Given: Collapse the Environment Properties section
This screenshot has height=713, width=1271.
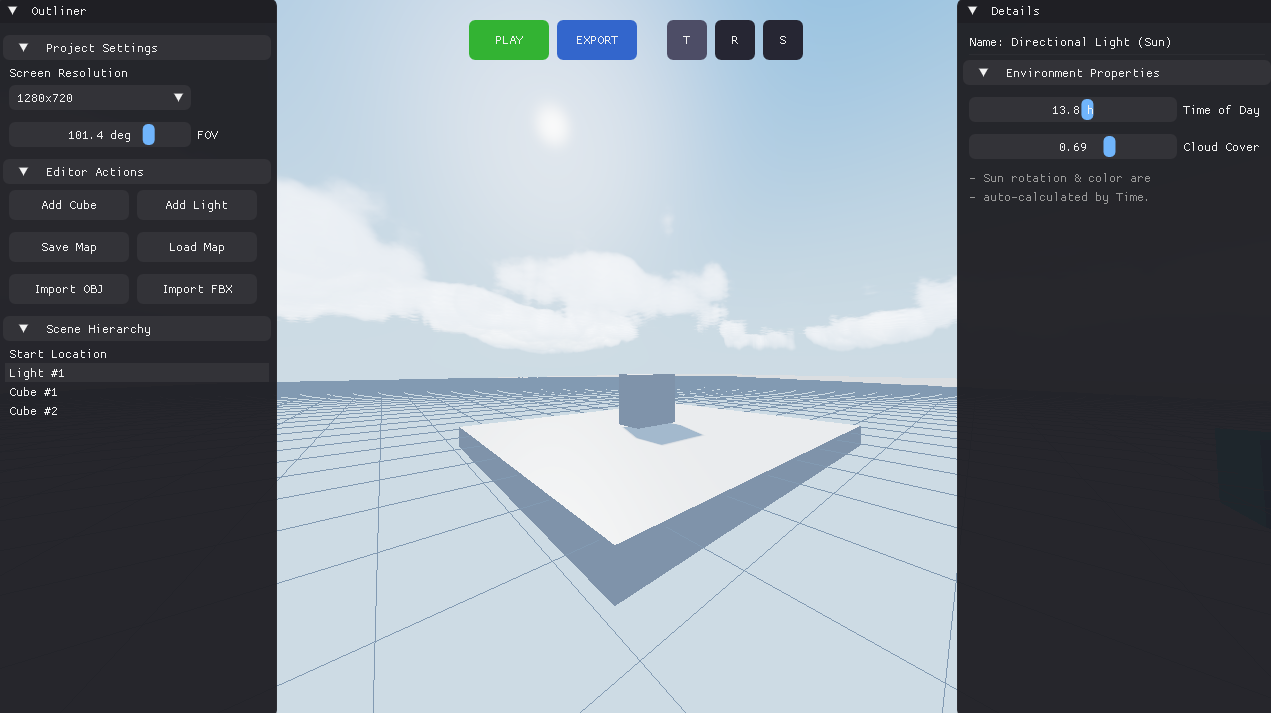Looking at the screenshot, I should [982, 72].
